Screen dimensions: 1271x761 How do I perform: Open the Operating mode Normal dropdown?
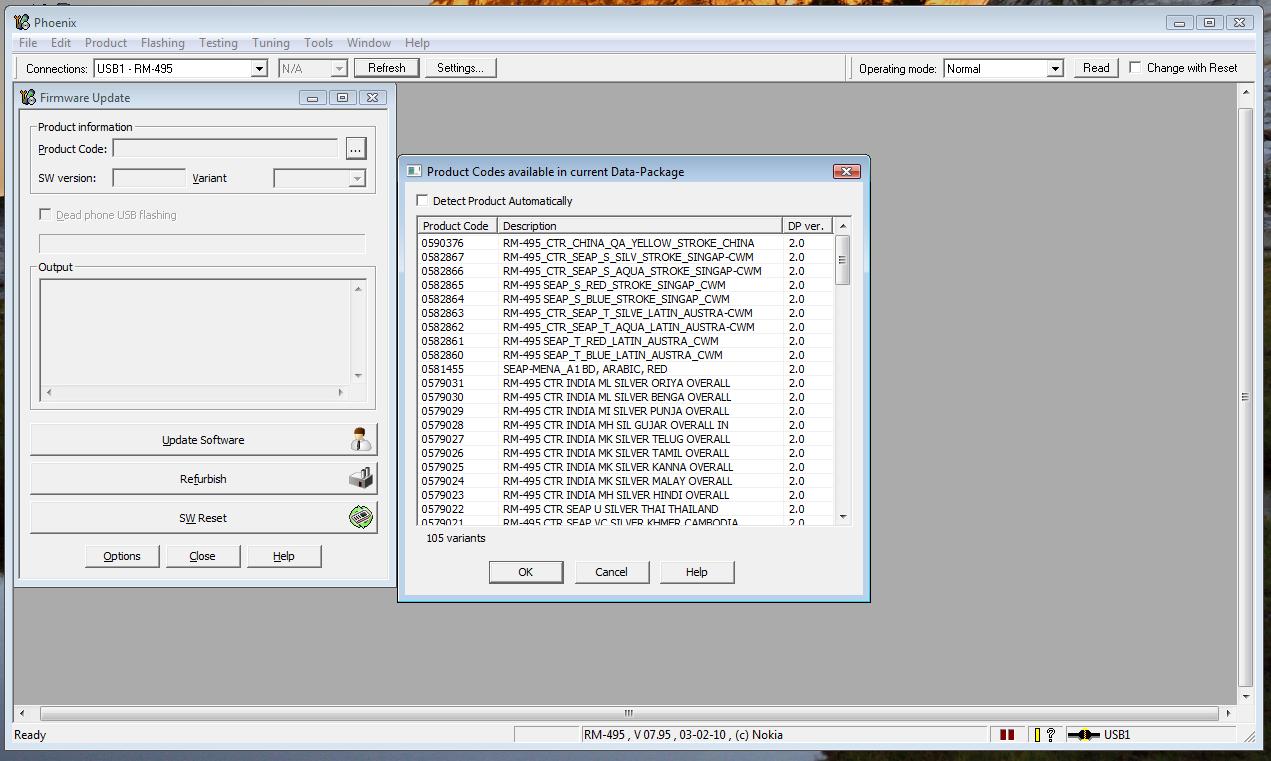(1054, 68)
